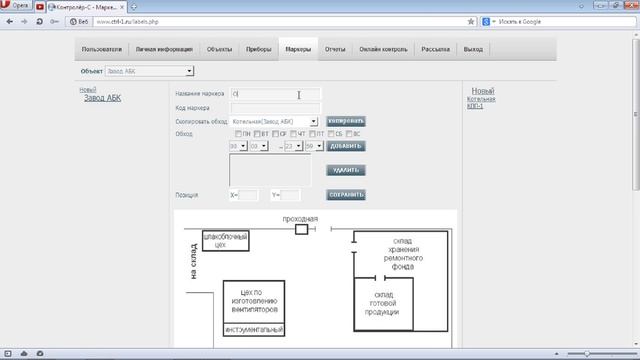This screenshot has width=640, height=360.
Task: Check the СБ (Saturday) checkbox
Action: tap(331, 133)
